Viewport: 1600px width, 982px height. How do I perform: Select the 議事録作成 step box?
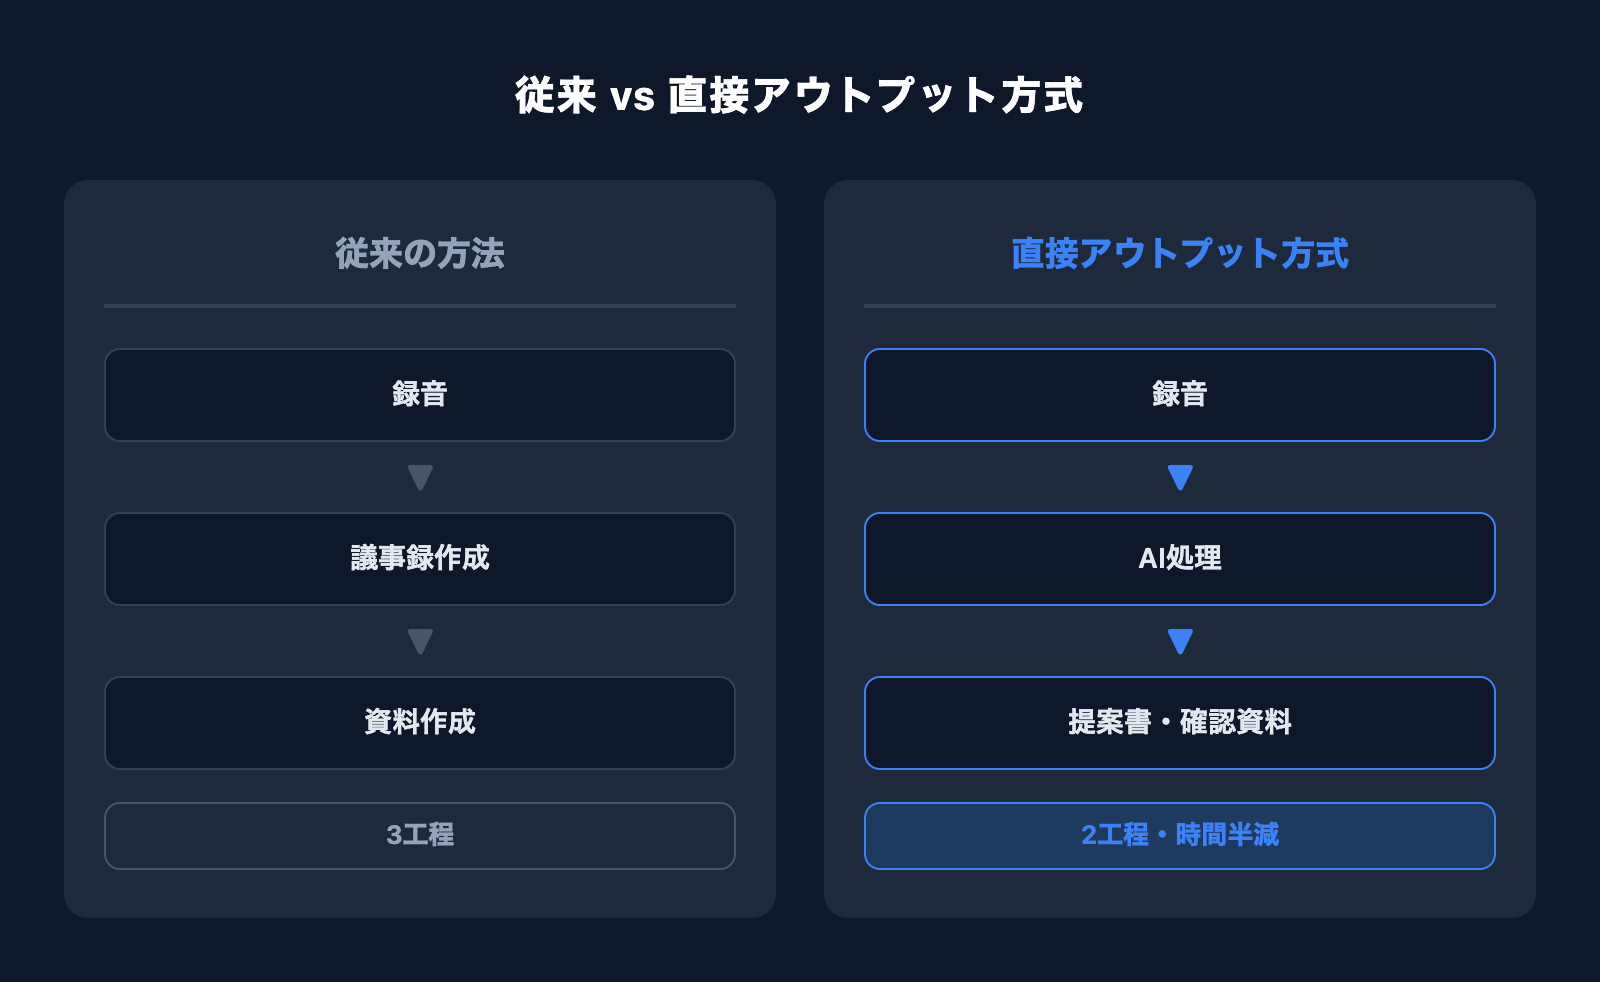point(420,559)
